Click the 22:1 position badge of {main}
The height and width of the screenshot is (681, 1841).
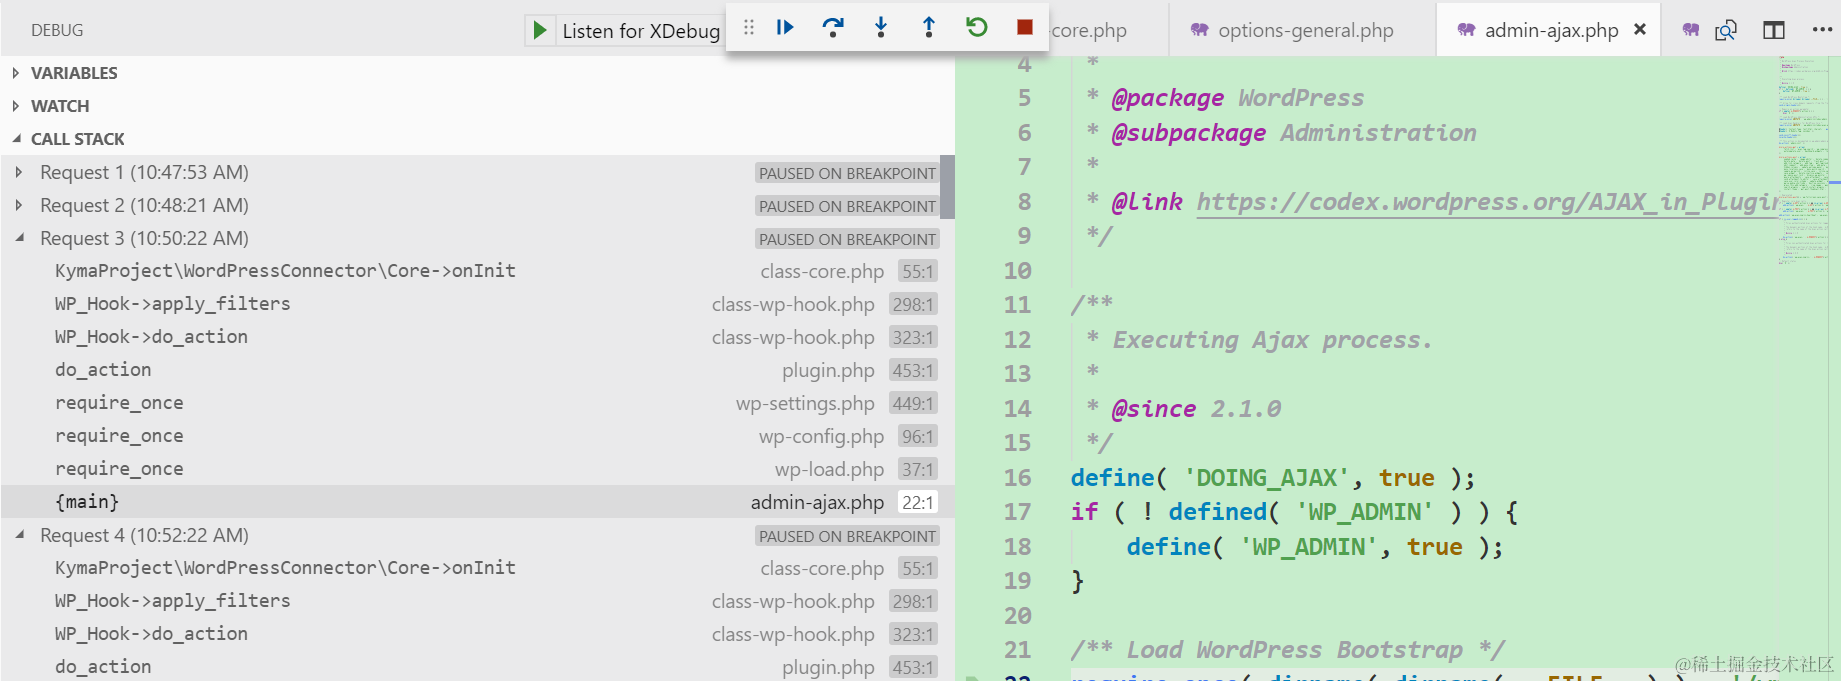click(x=918, y=502)
